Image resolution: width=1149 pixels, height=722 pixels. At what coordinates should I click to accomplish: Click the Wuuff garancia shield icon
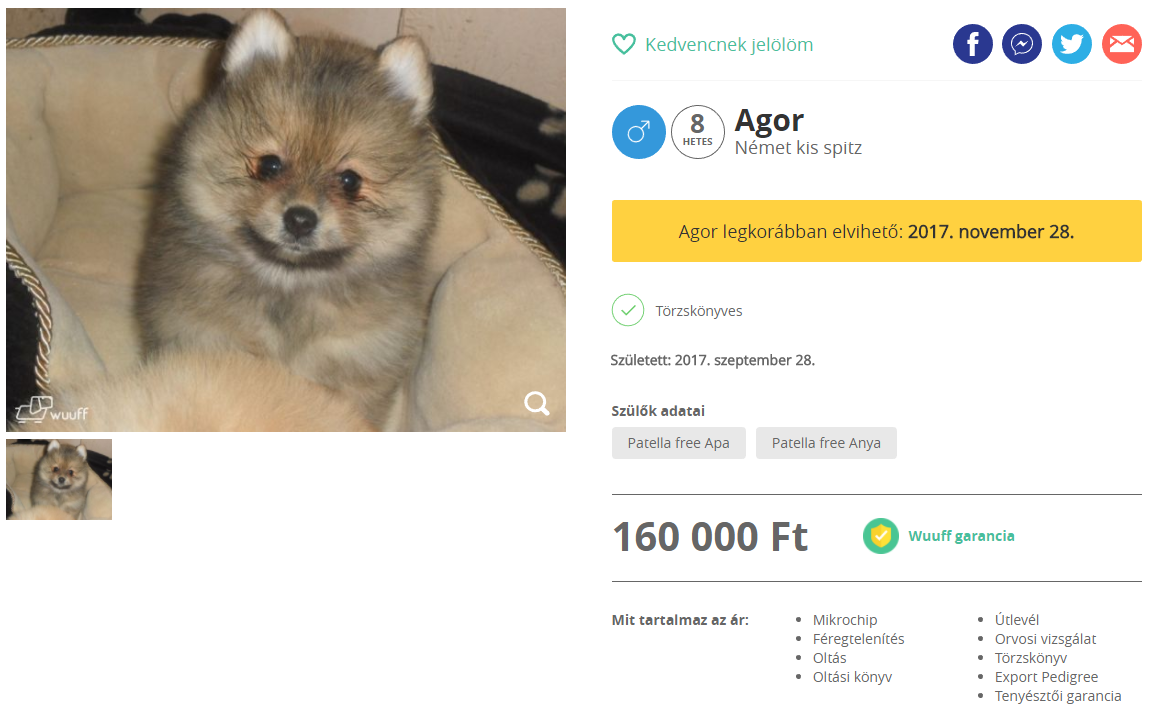point(881,536)
